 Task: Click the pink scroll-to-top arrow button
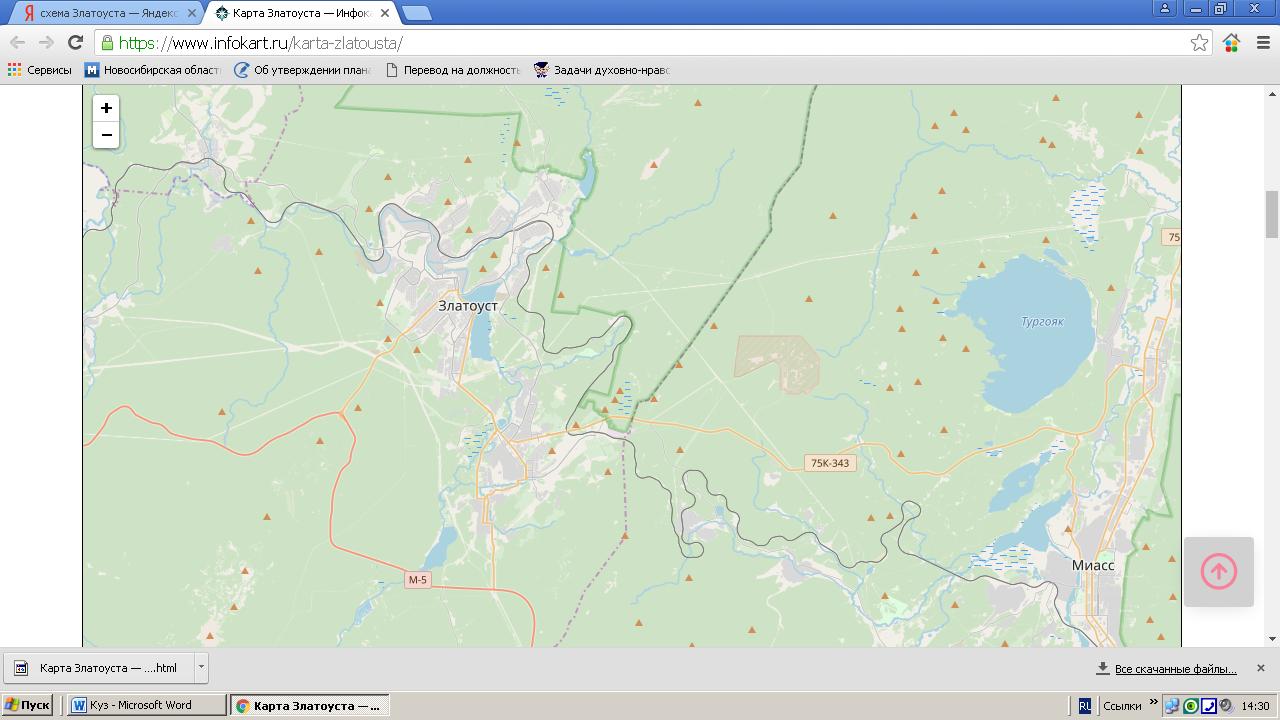1218,572
